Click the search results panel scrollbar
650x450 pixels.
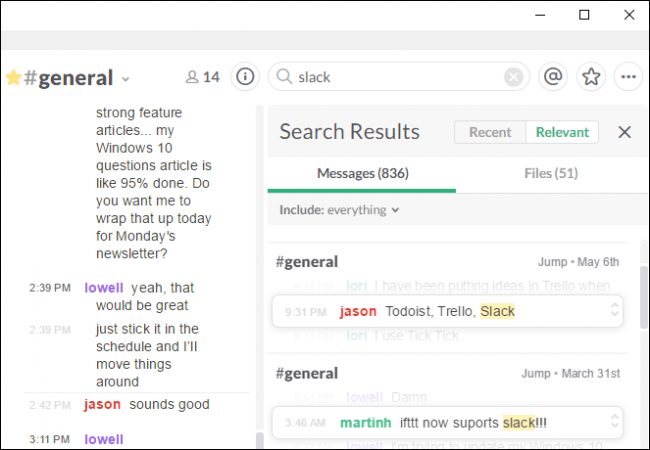[644, 297]
